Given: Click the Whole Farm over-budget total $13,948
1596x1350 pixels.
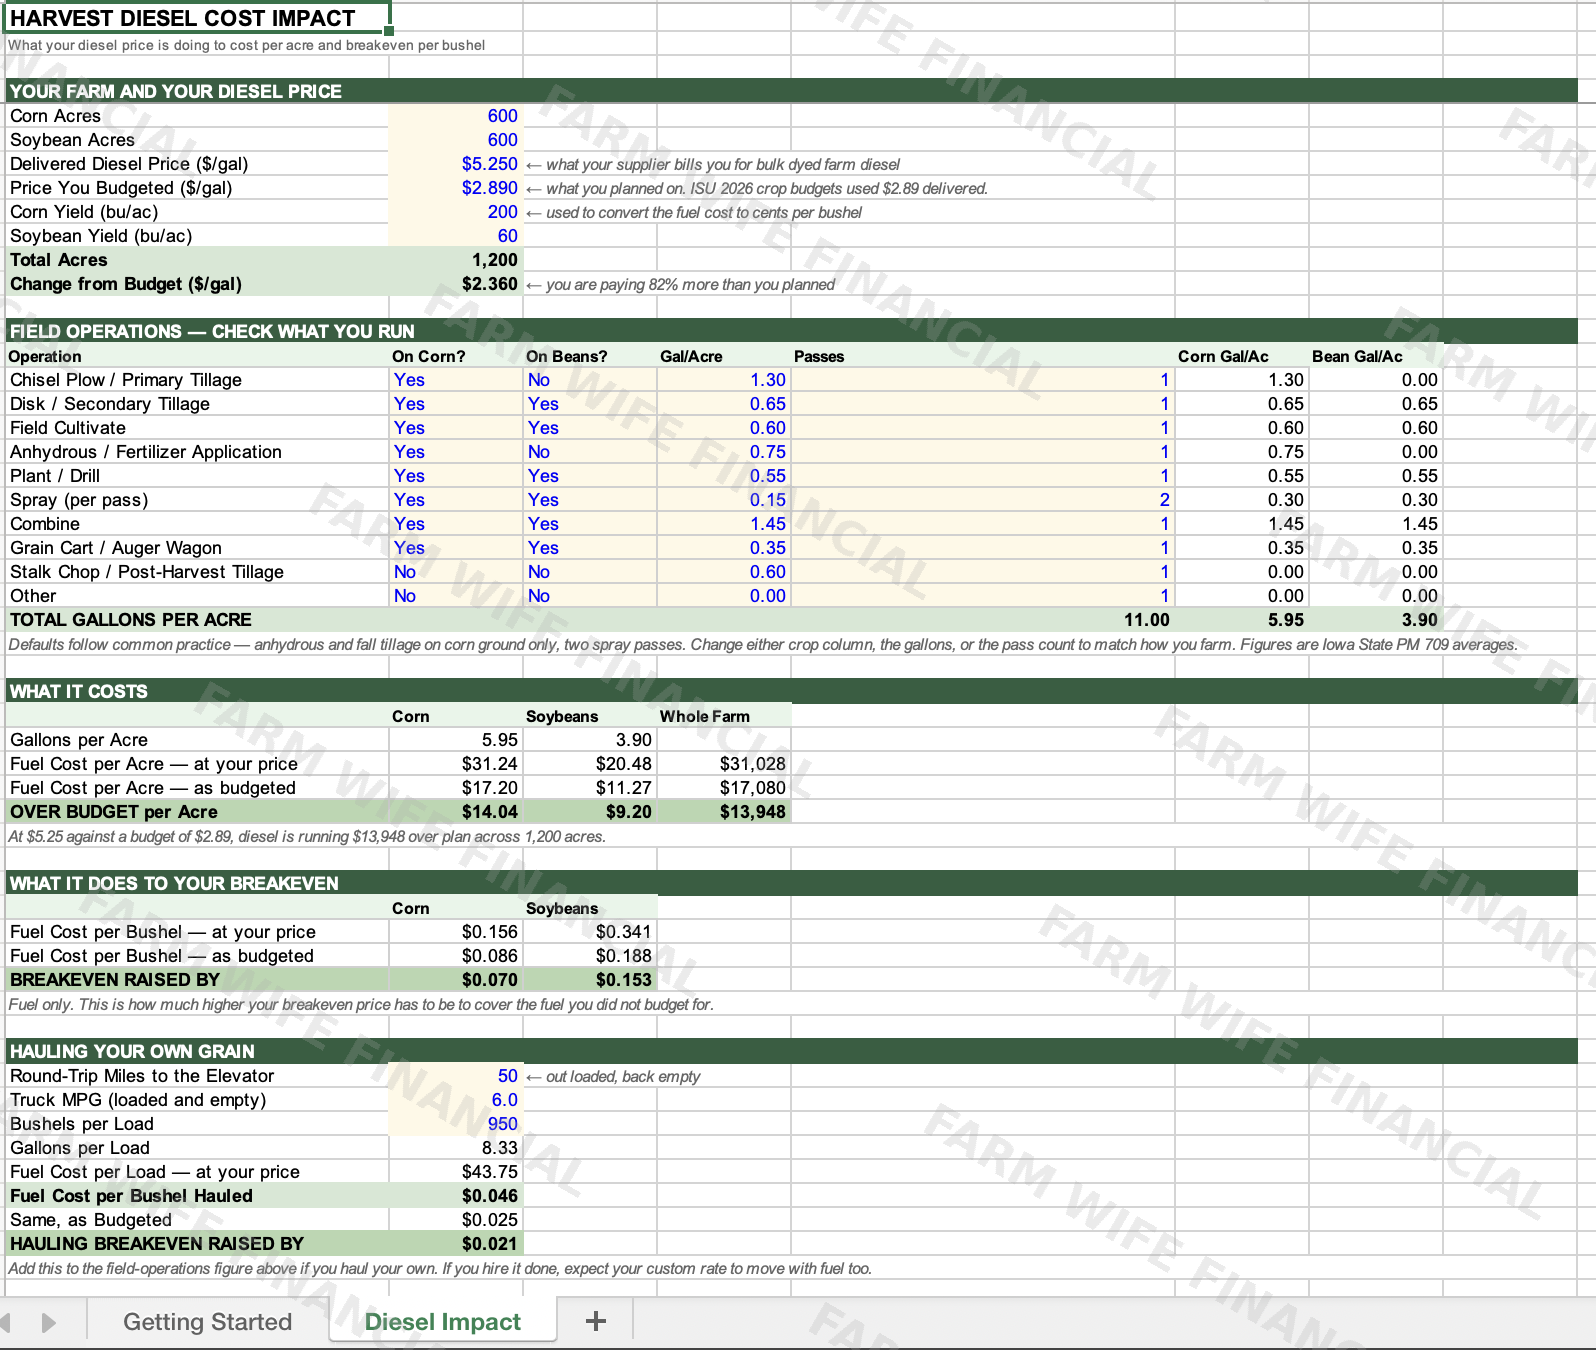Looking at the screenshot, I should [x=724, y=812].
